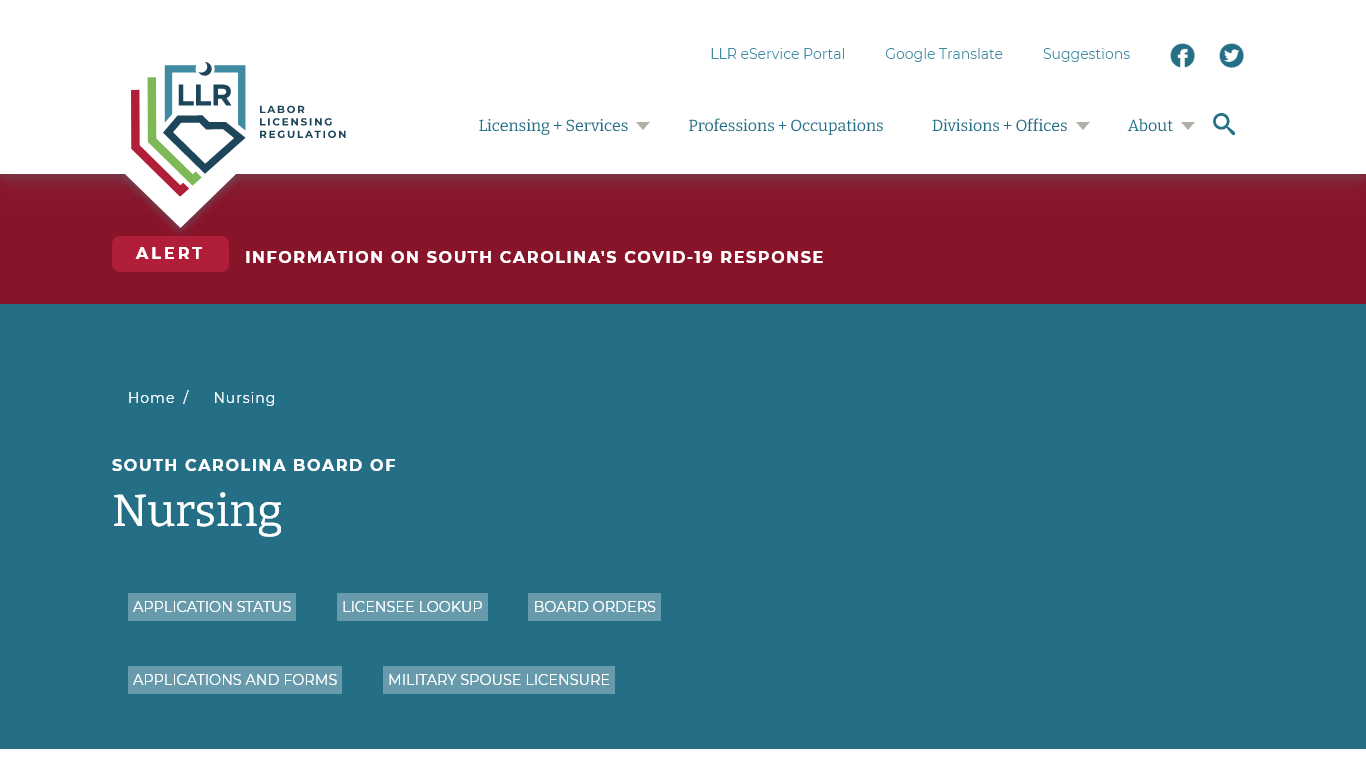Open Google Translate link
Screen dimensions: 1366x768
click(943, 54)
